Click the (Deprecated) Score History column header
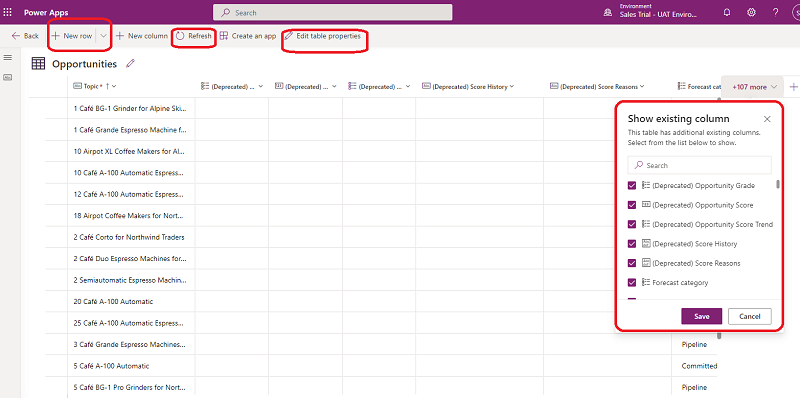Viewport: 800px width, 398px height. click(468, 87)
